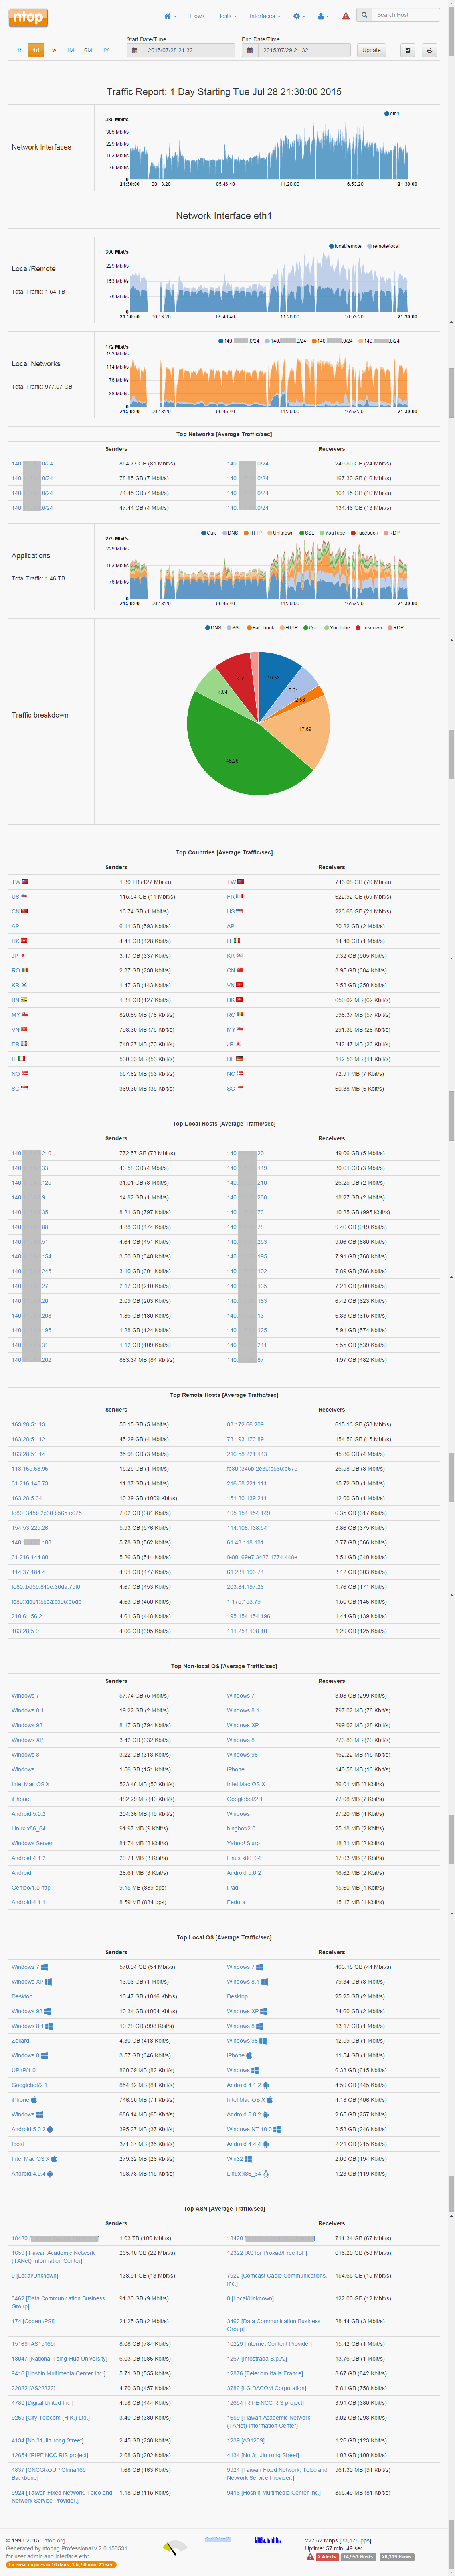The width and height of the screenshot is (455, 2576).
Task: Select the 1d time range
Action: tap(36, 50)
